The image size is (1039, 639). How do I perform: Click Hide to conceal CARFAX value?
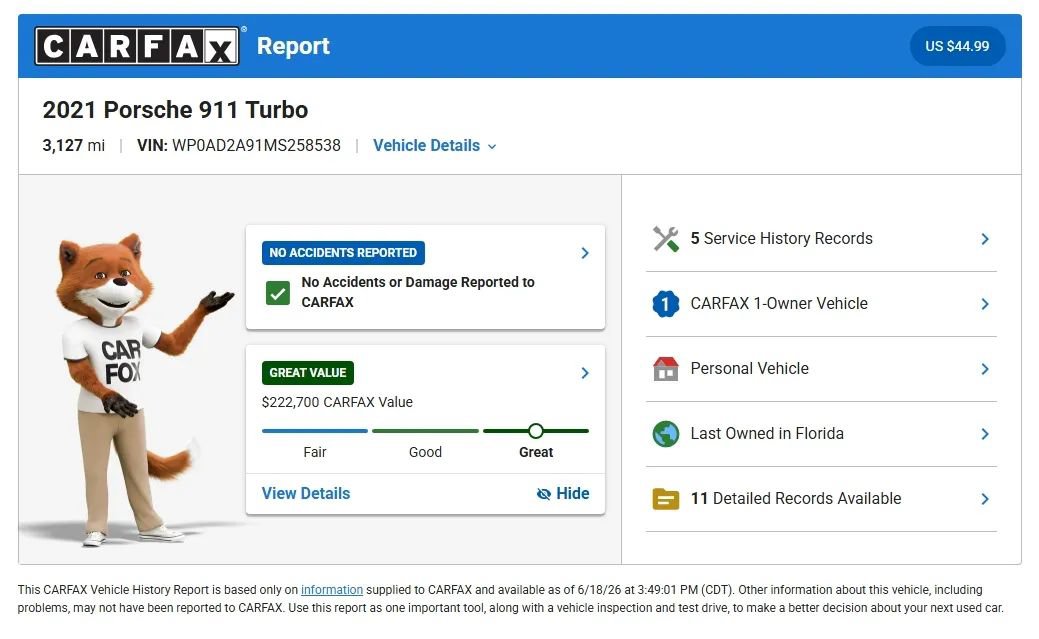point(563,493)
